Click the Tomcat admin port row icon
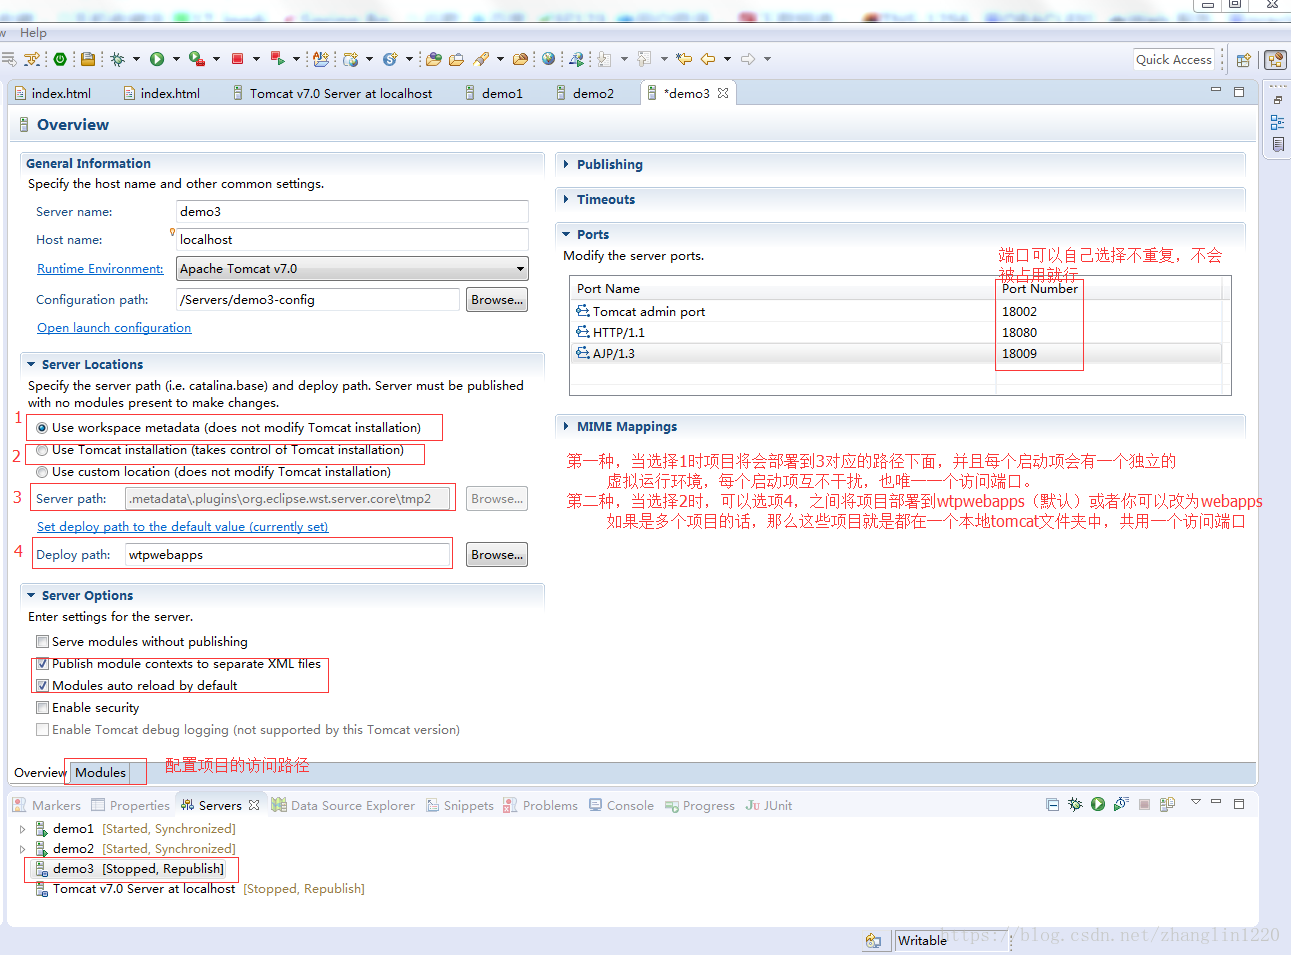Screen dimensions: 1291x955 point(583,311)
